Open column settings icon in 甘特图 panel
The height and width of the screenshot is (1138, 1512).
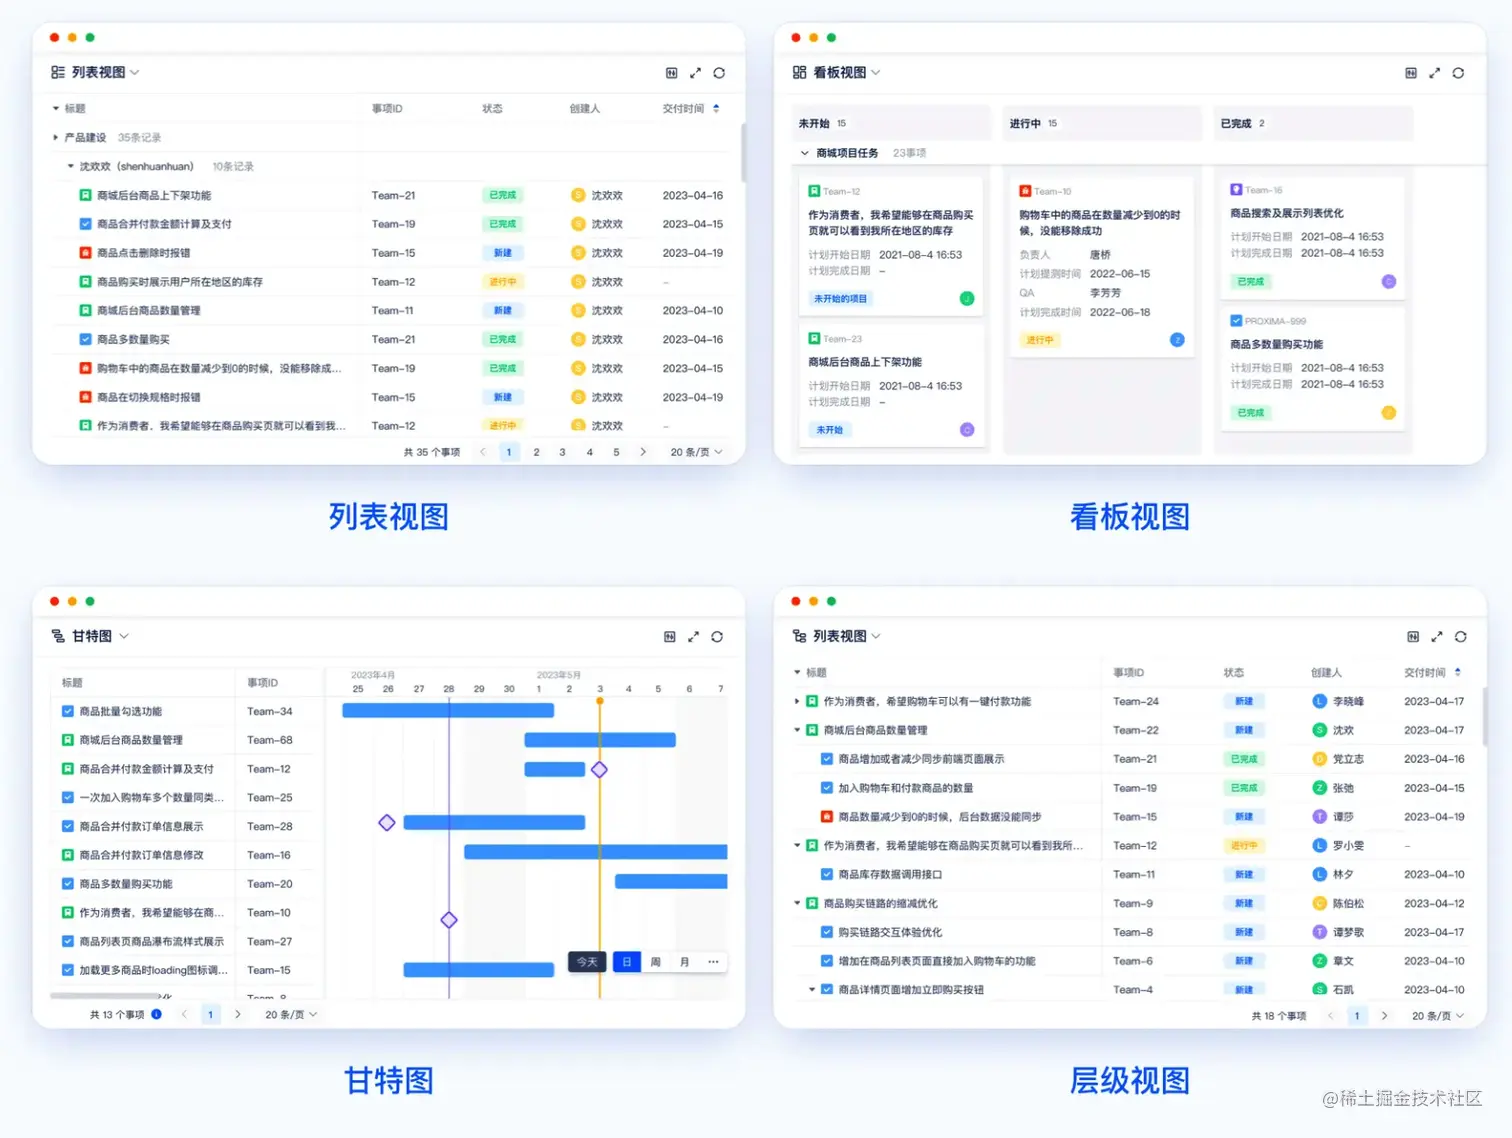coord(670,637)
